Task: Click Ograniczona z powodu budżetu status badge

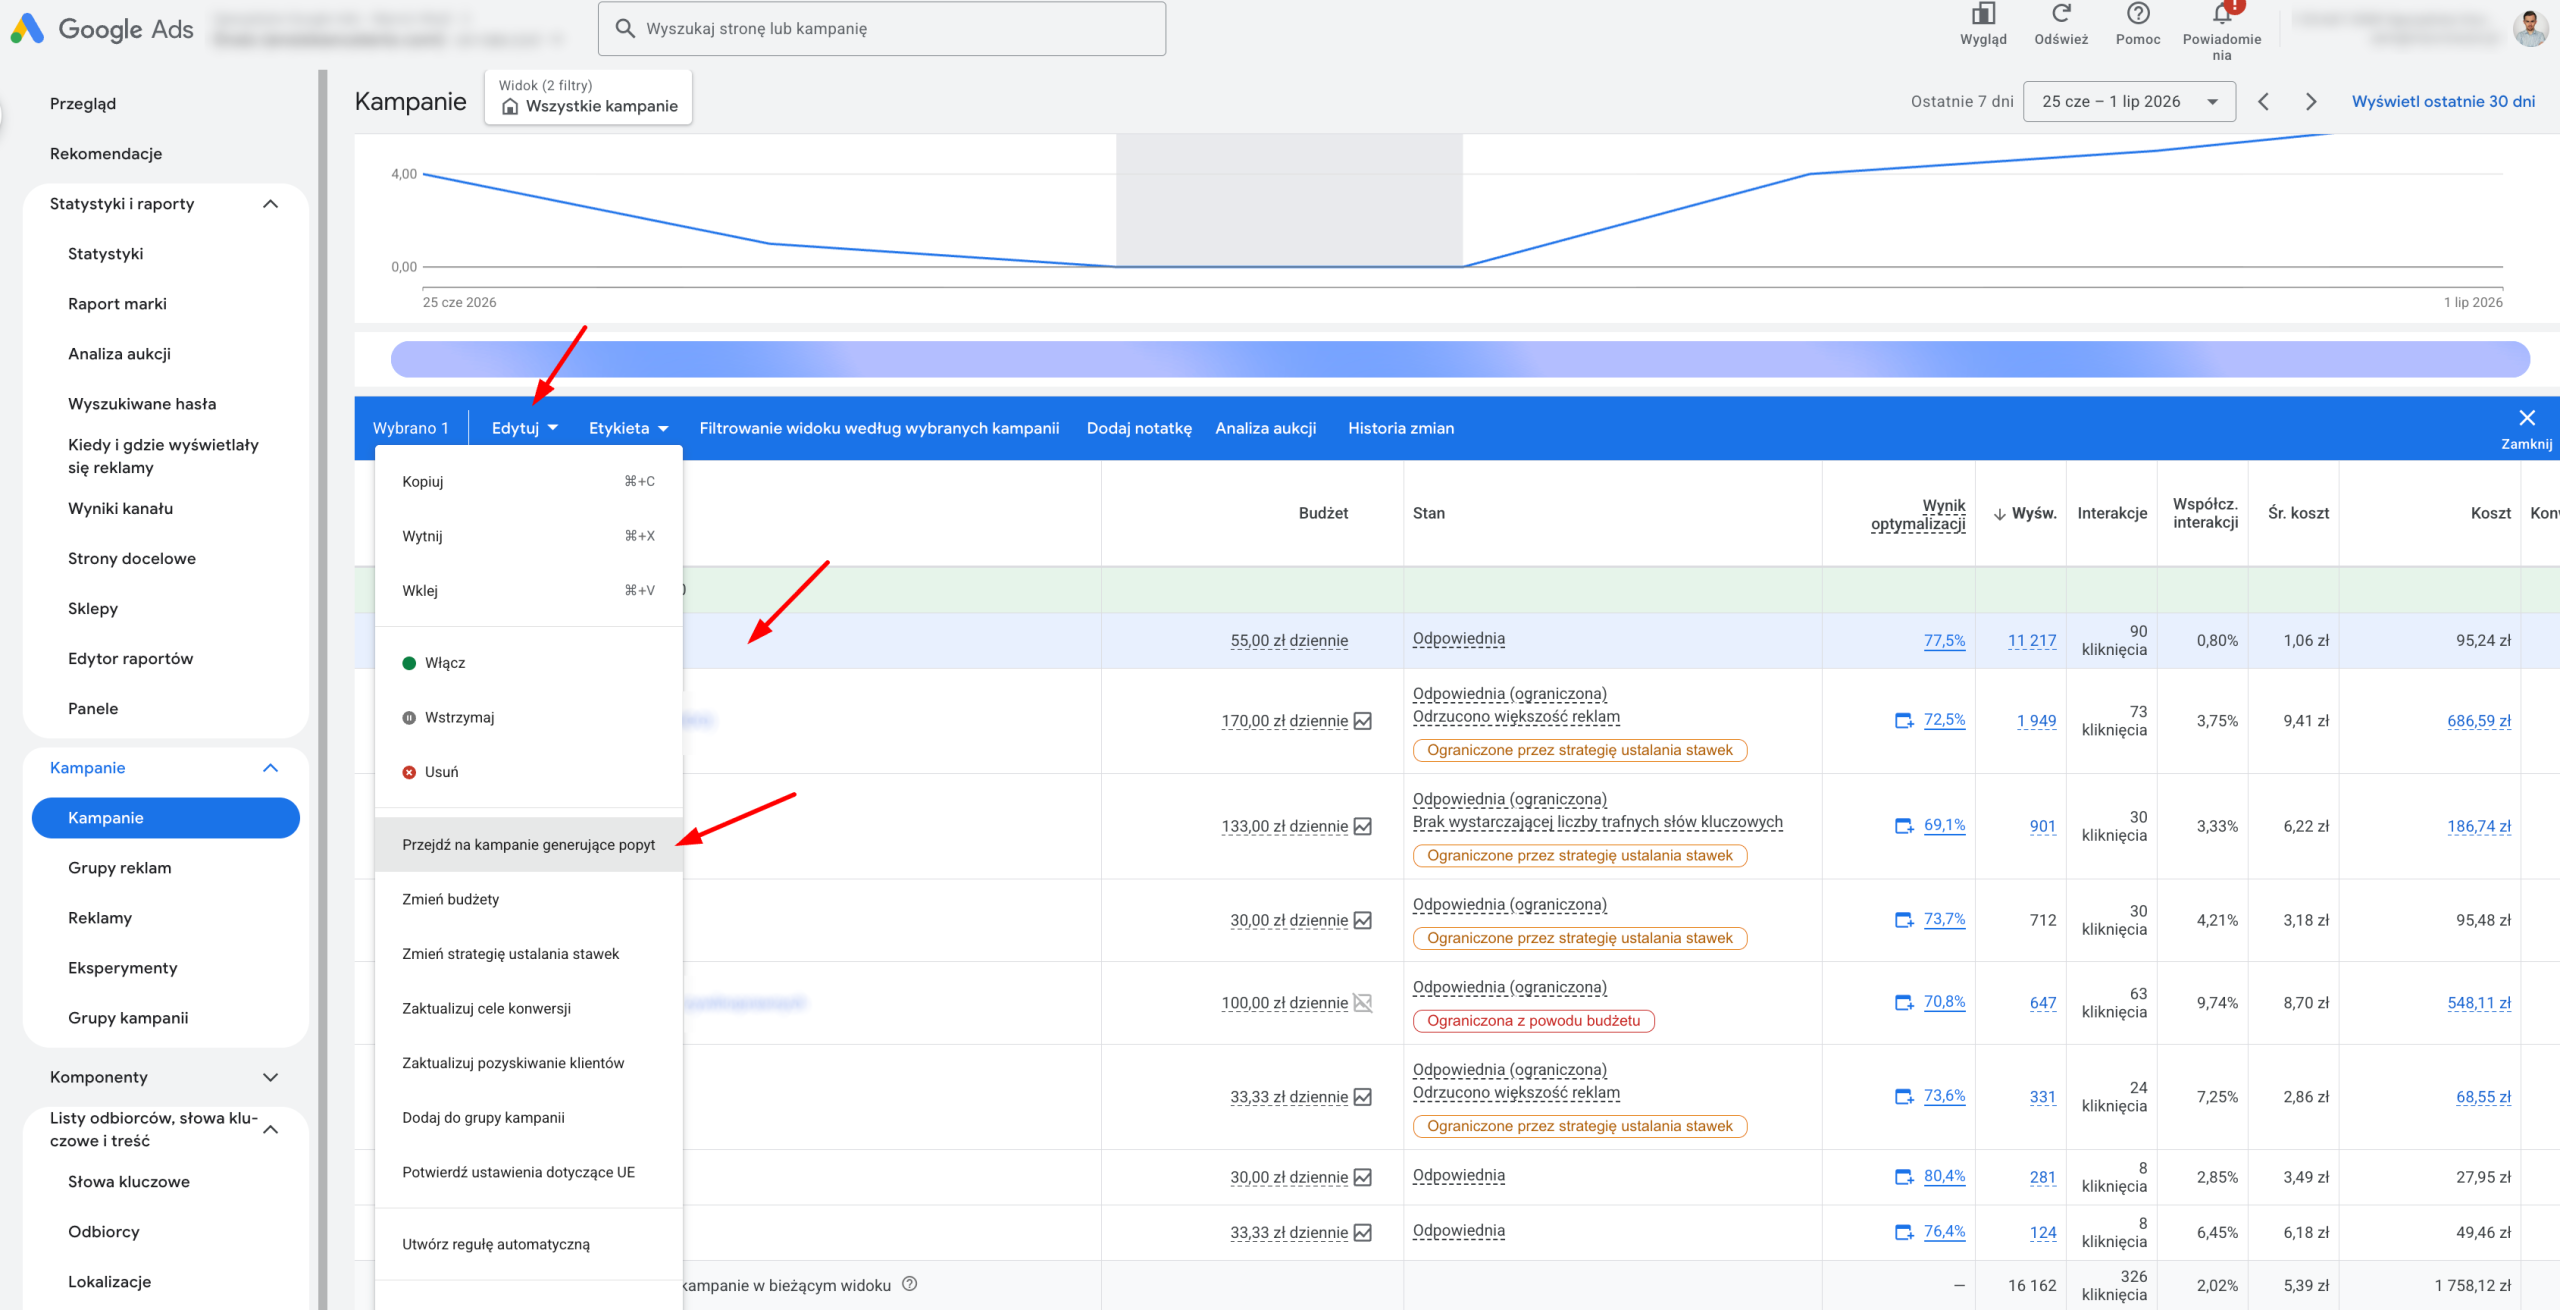Action: point(1533,1021)
